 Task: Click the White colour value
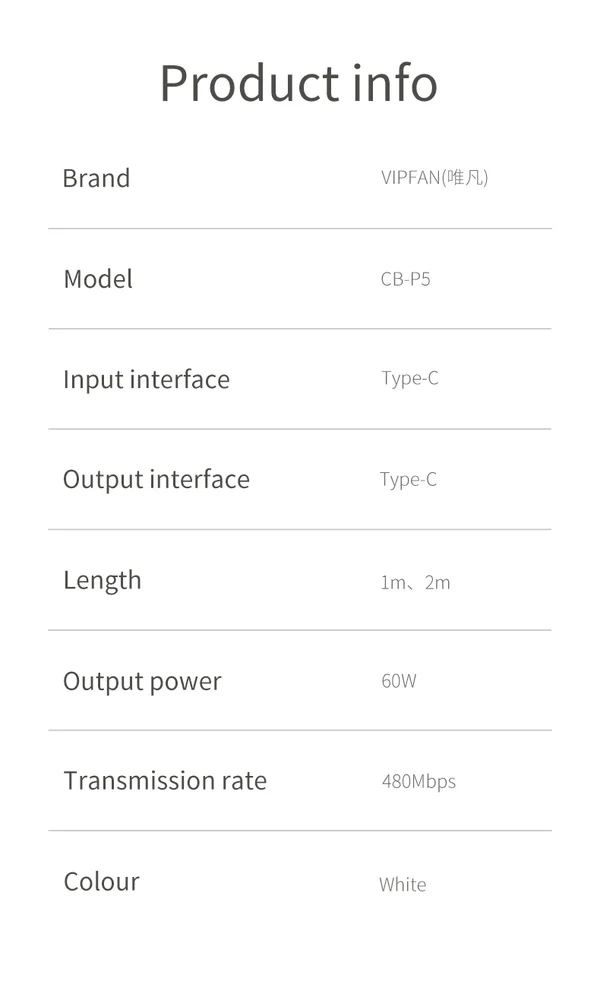[x=402, y=884]
